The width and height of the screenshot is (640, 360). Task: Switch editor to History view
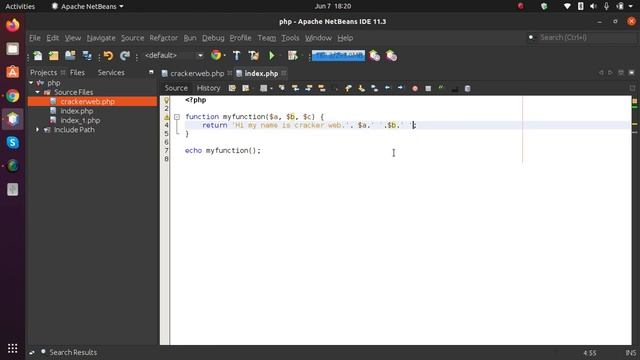[208, 88]
